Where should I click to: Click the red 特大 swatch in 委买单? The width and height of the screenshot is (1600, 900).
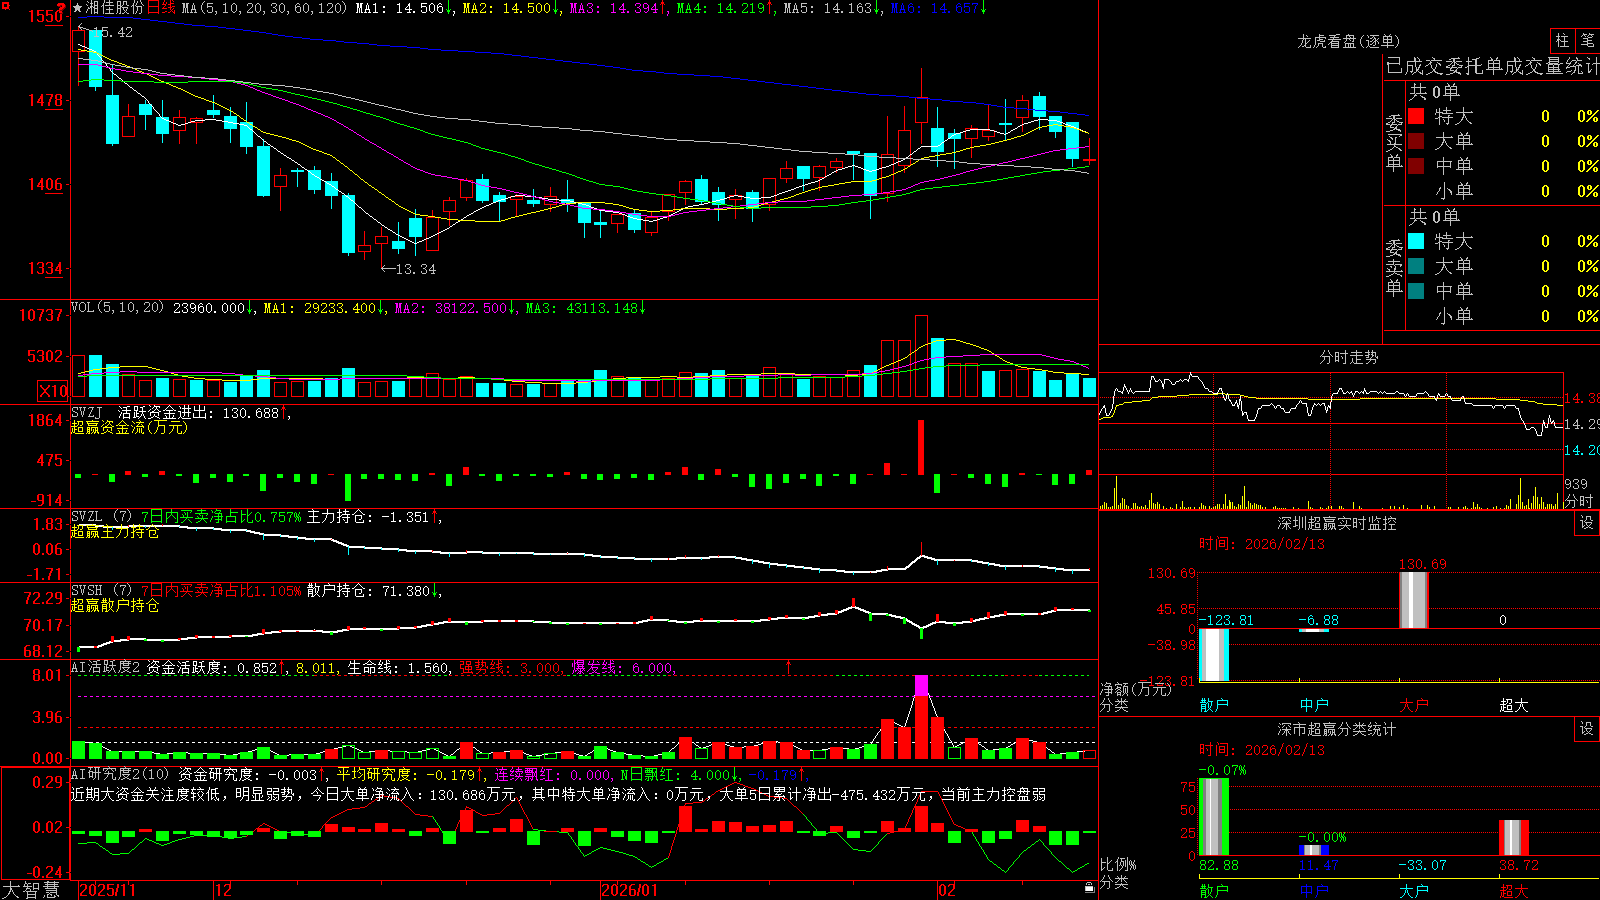click(1416, 116)
